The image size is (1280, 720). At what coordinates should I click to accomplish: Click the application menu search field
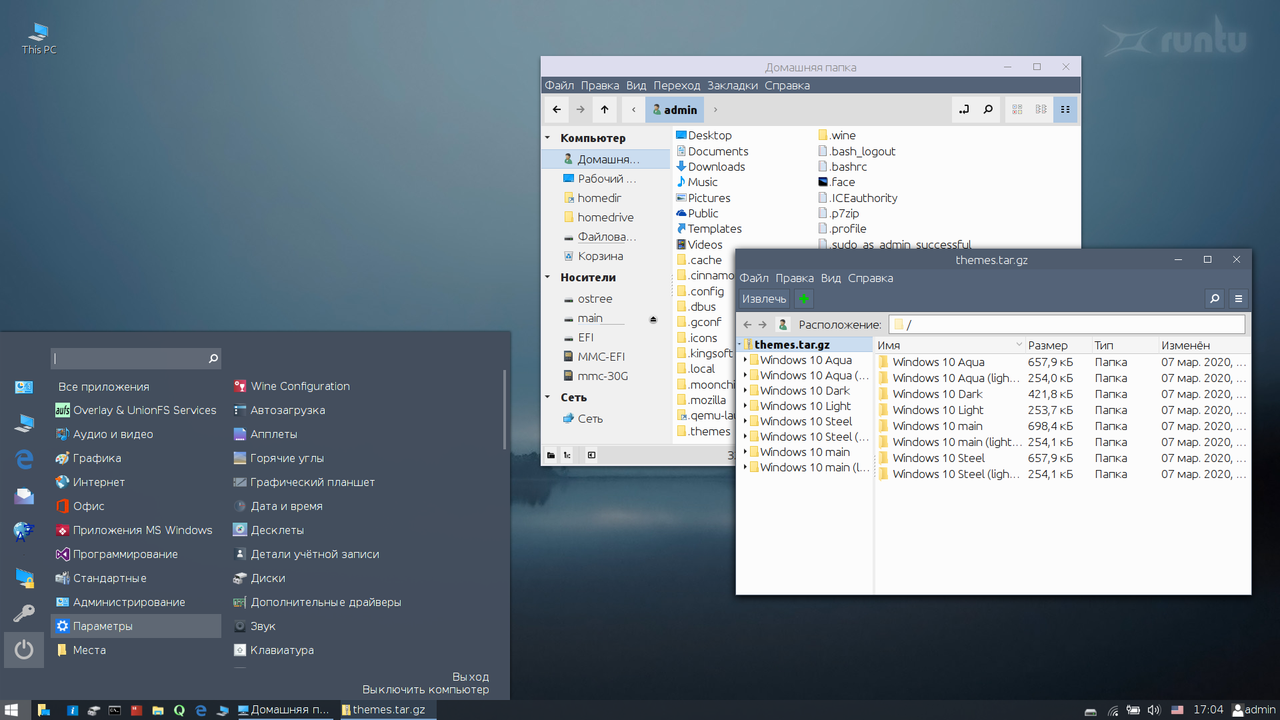[x=136, y=358]
